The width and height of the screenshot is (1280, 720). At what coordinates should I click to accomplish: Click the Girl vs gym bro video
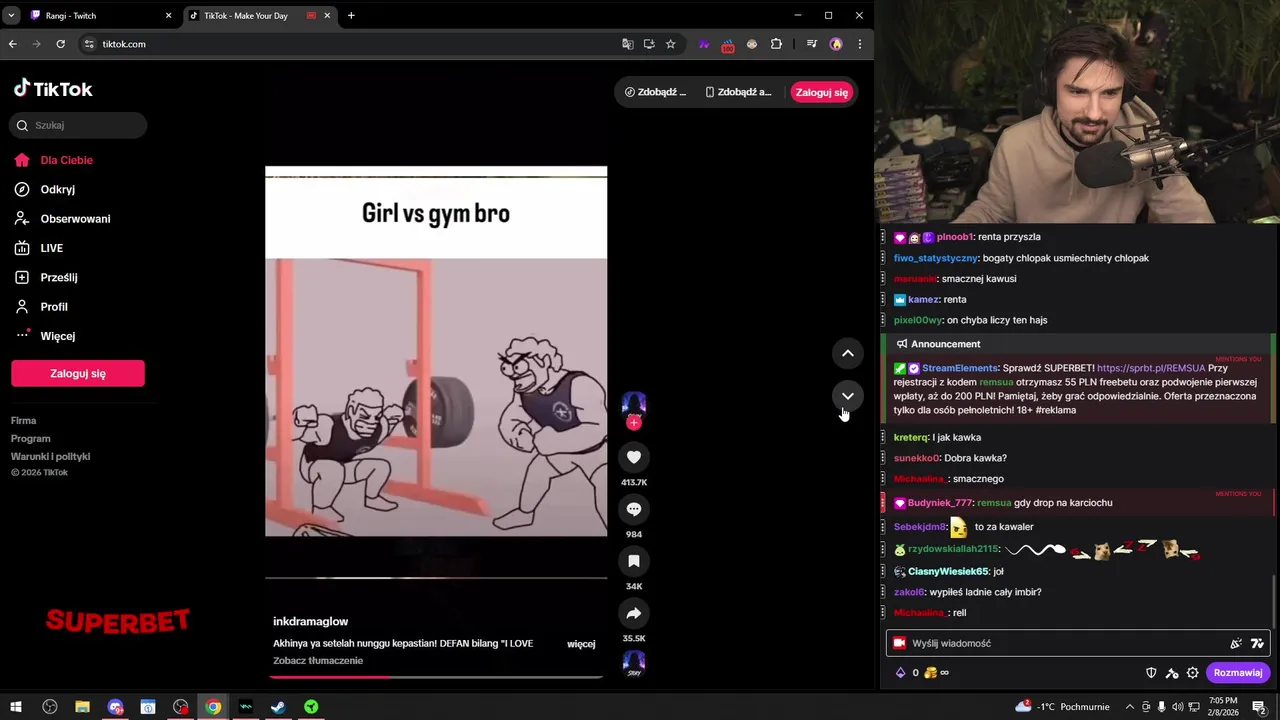point(436,351)
